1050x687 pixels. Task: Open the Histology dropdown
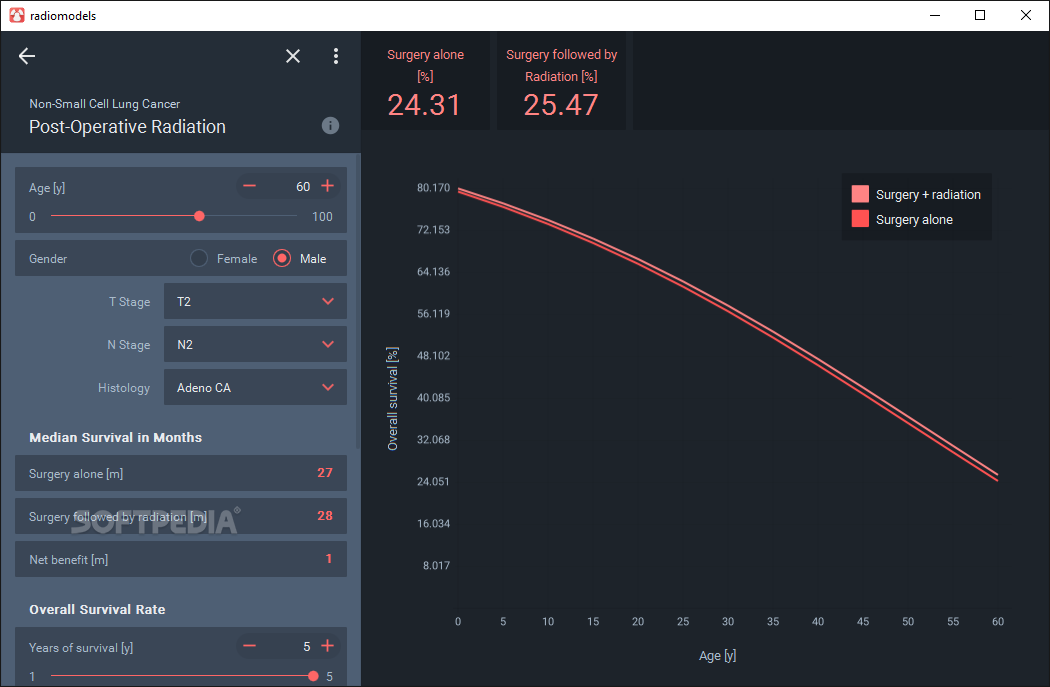[255, 387]
